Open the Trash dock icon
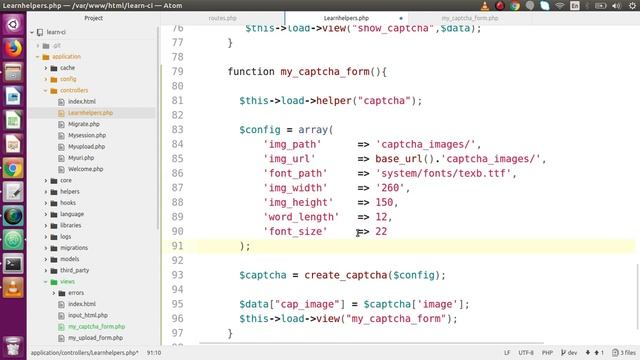 13,346
